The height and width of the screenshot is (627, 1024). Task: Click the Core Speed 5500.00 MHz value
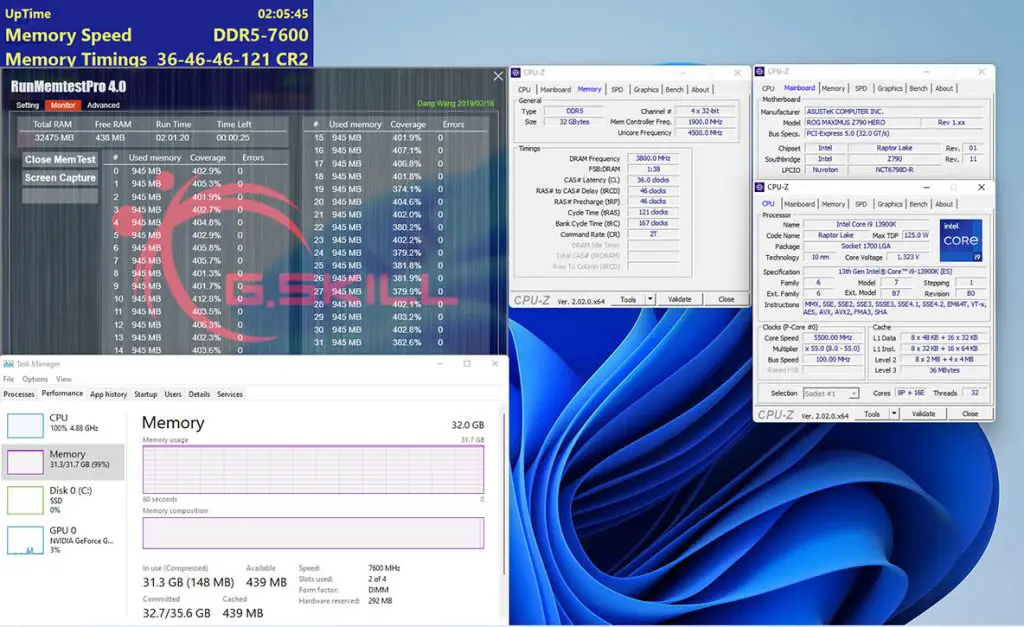coord(833,338)
